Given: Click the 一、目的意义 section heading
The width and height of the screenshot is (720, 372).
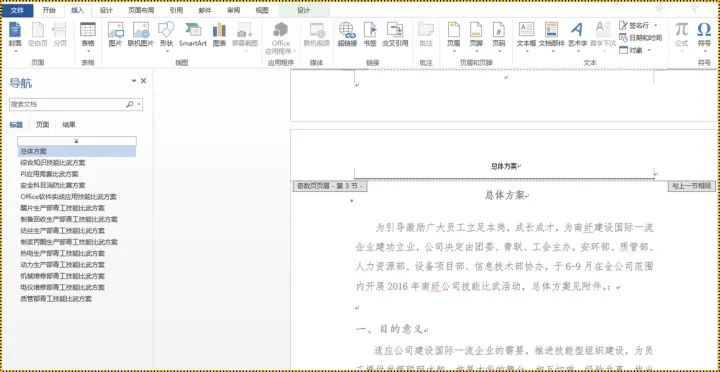Looking at the screenshot, I should 389,329.
